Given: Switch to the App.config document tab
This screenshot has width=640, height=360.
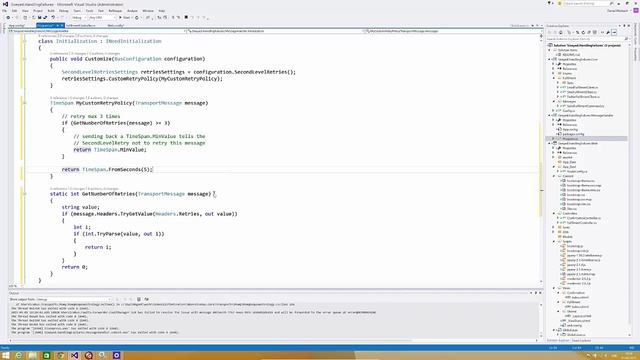Looking at the screenshot, I should (17, 25).
